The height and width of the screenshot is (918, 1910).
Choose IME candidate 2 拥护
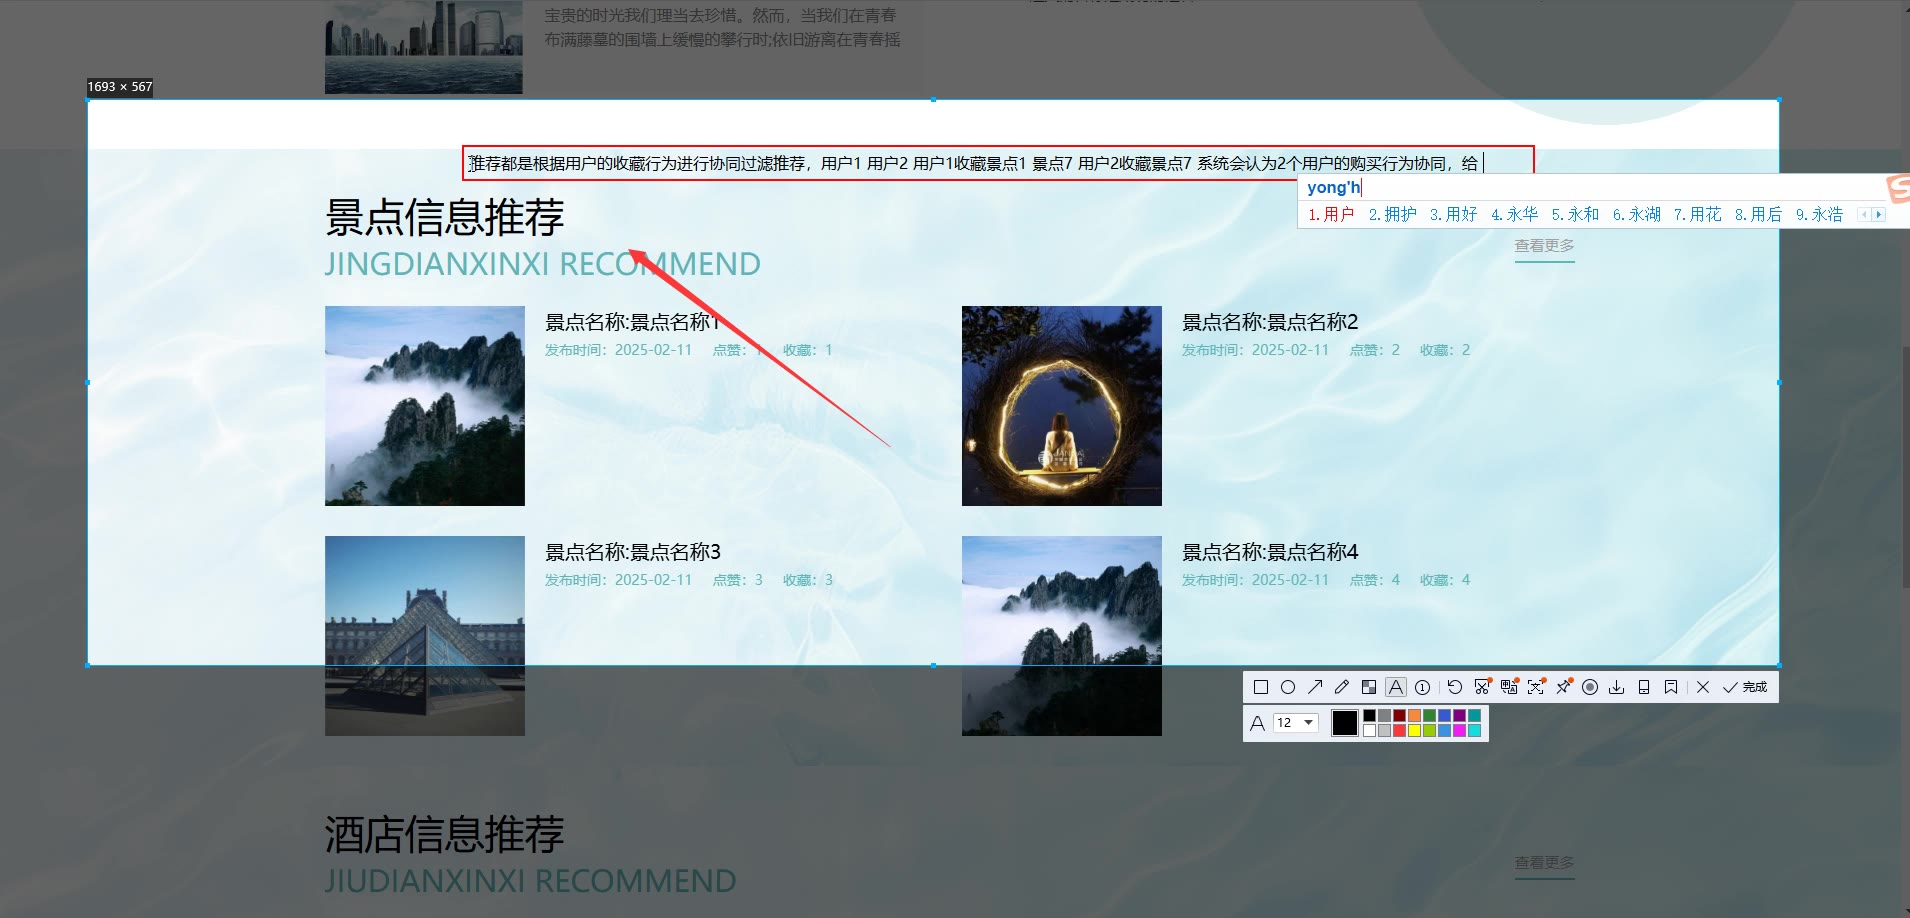[1393, 214]
